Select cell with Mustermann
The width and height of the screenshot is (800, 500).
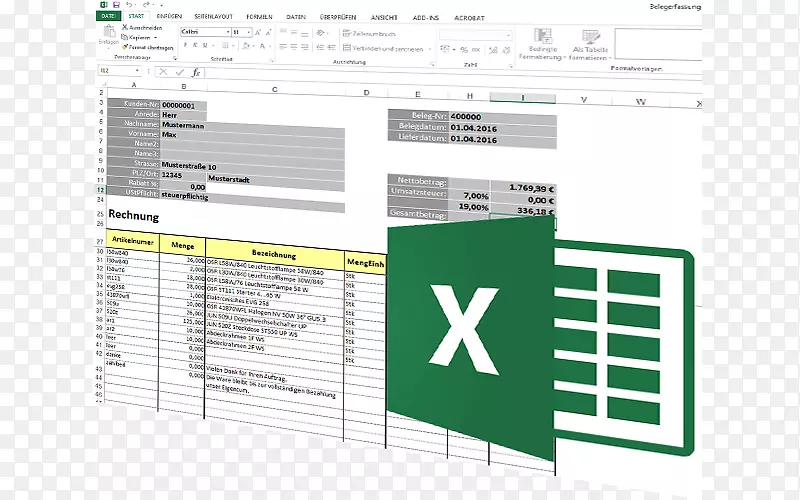click(x=183, y=125)
